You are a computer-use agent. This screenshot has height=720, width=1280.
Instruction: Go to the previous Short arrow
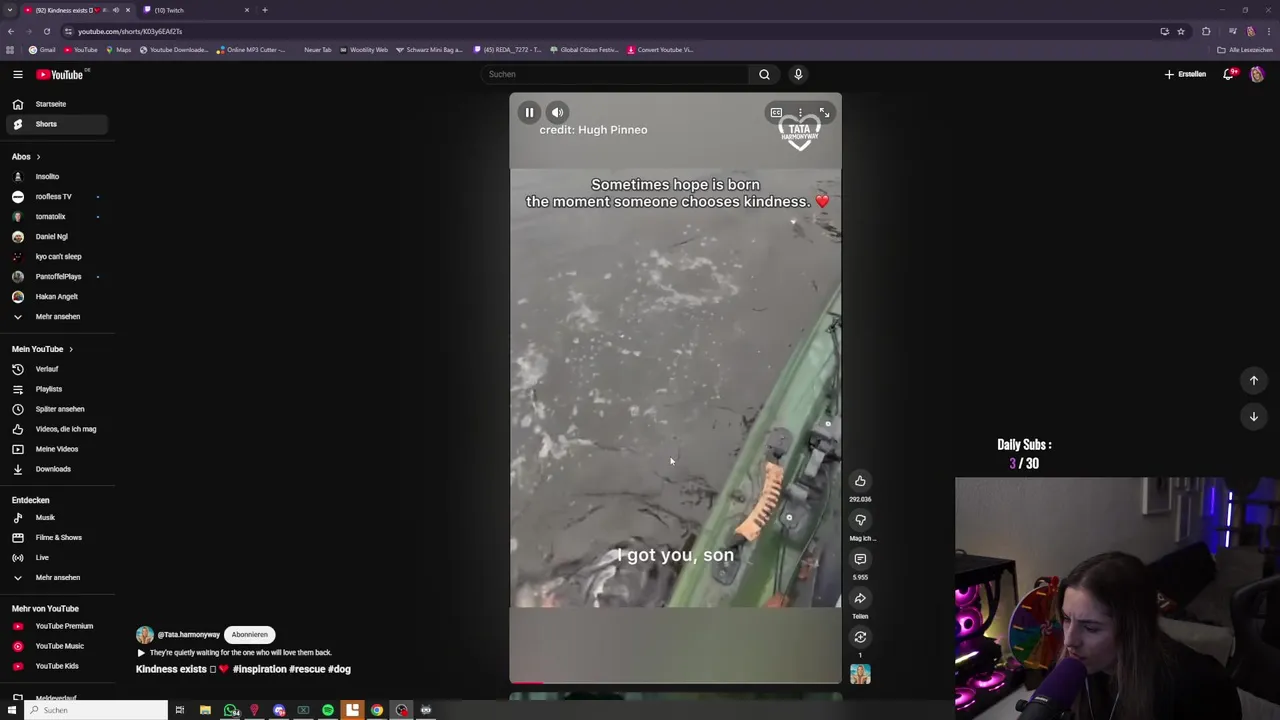coord(1253,380)
